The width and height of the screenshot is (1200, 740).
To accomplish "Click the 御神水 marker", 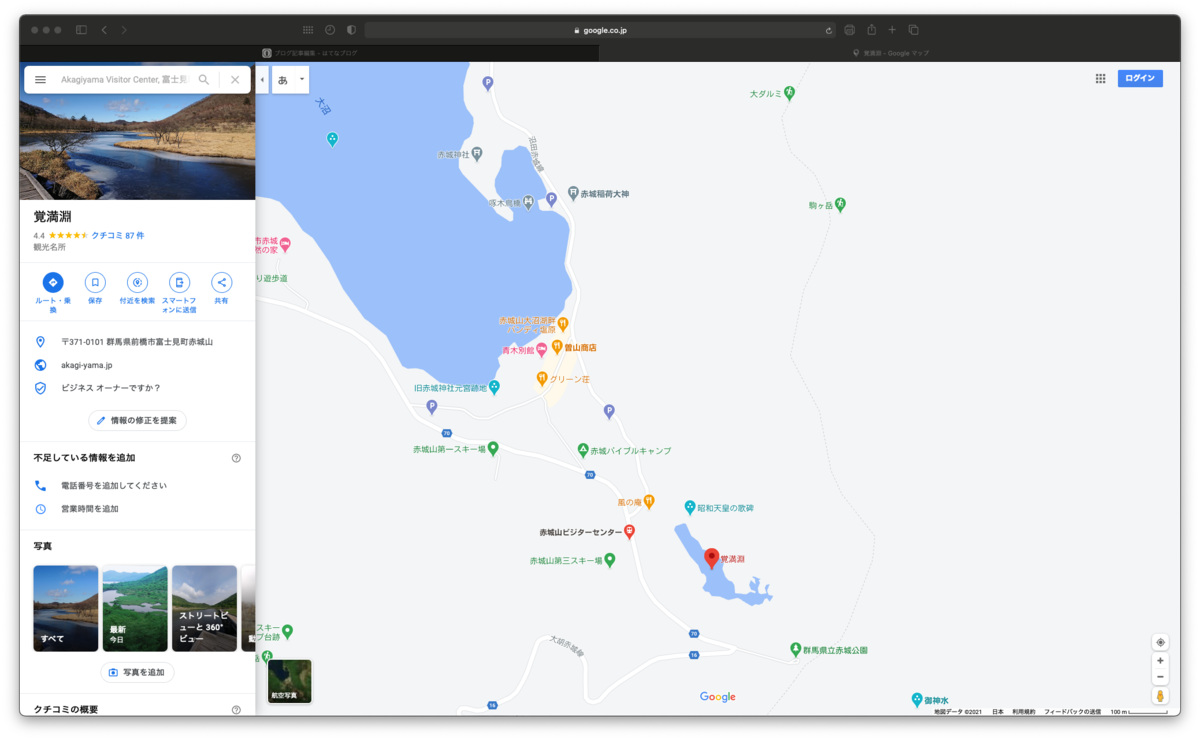I will click(917, 699).
